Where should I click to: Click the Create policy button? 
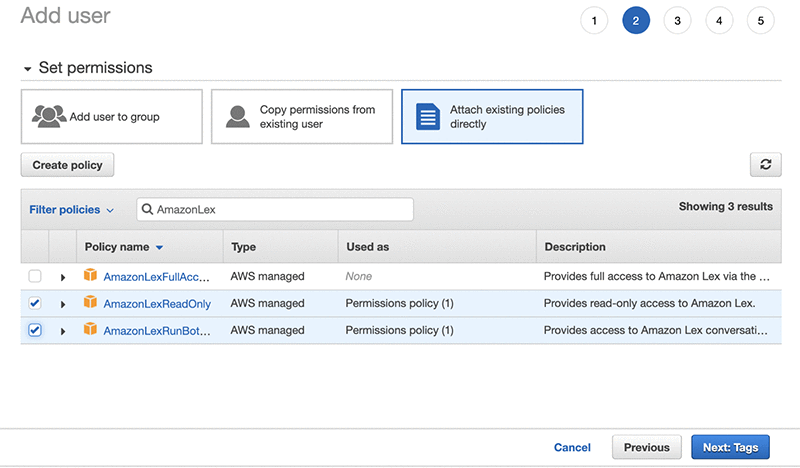pos(68,165)
